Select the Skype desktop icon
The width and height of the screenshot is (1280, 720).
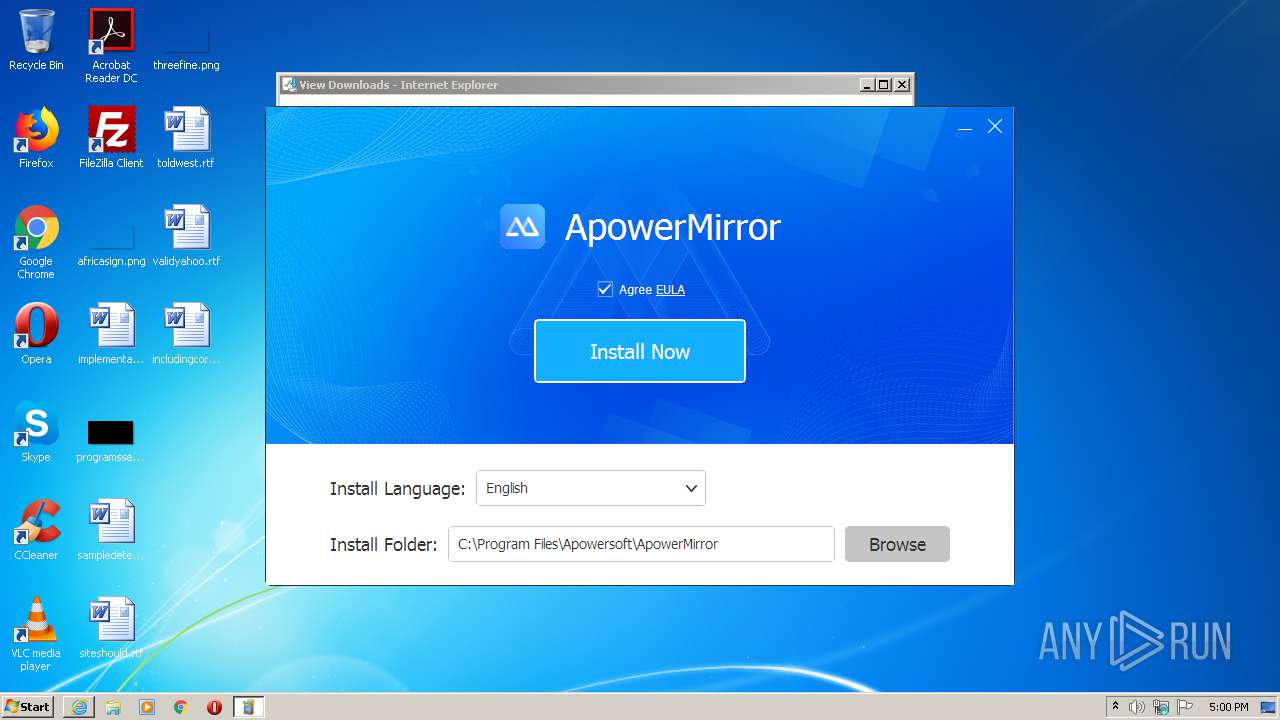(36, 432)
